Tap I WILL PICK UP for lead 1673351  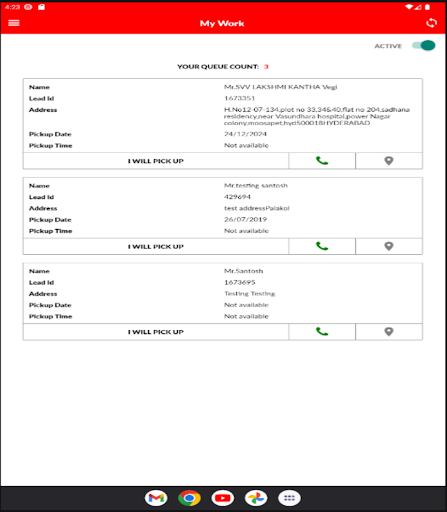click(156, 161)
